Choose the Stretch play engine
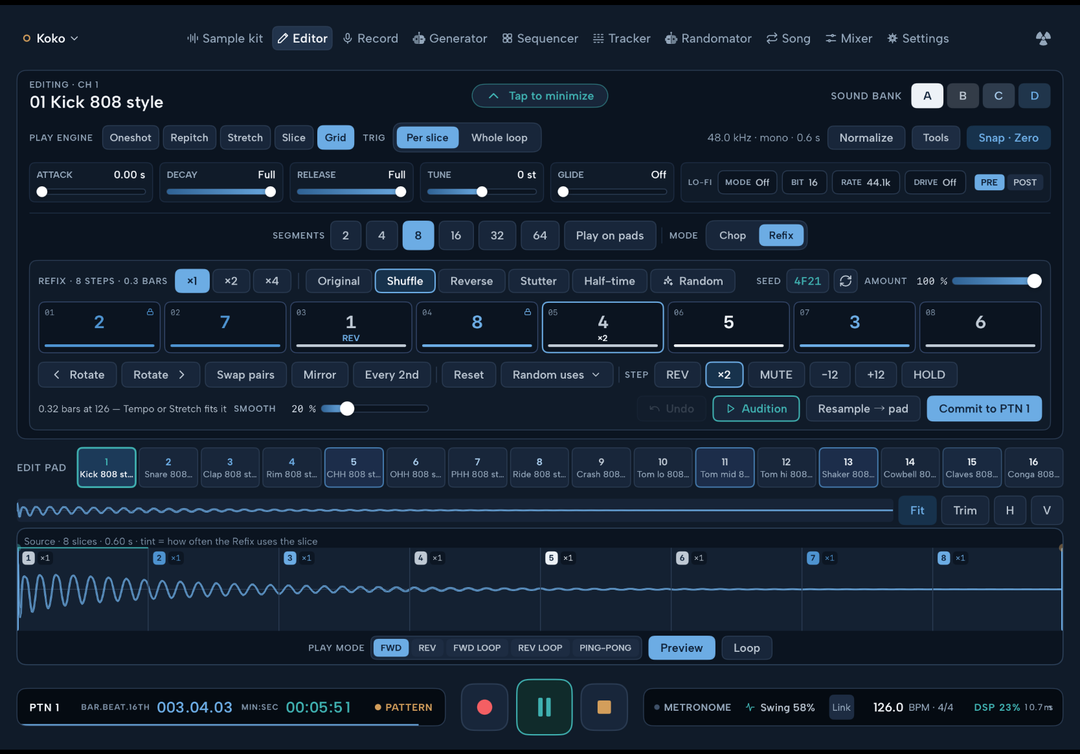Screen dimensions: 1080x754 point(245,138)
